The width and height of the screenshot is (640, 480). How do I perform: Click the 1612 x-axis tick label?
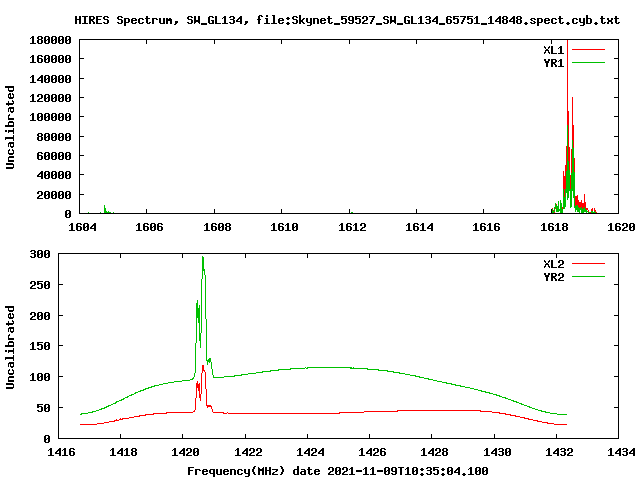tap(352, 227)
